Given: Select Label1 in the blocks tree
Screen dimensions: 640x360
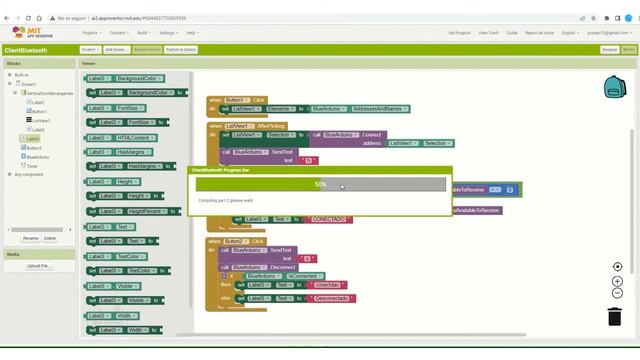Looking at the screenshot, I should (36, 102).
